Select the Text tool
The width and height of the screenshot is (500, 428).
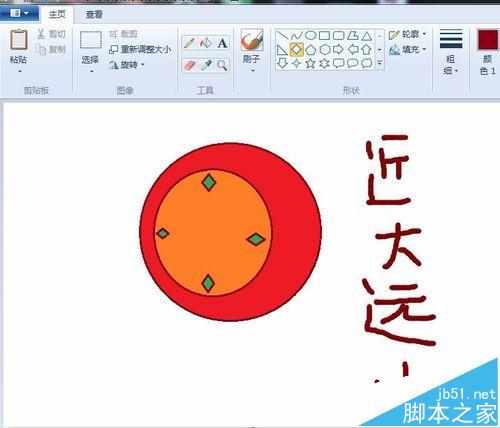click(x=222, y=43)
